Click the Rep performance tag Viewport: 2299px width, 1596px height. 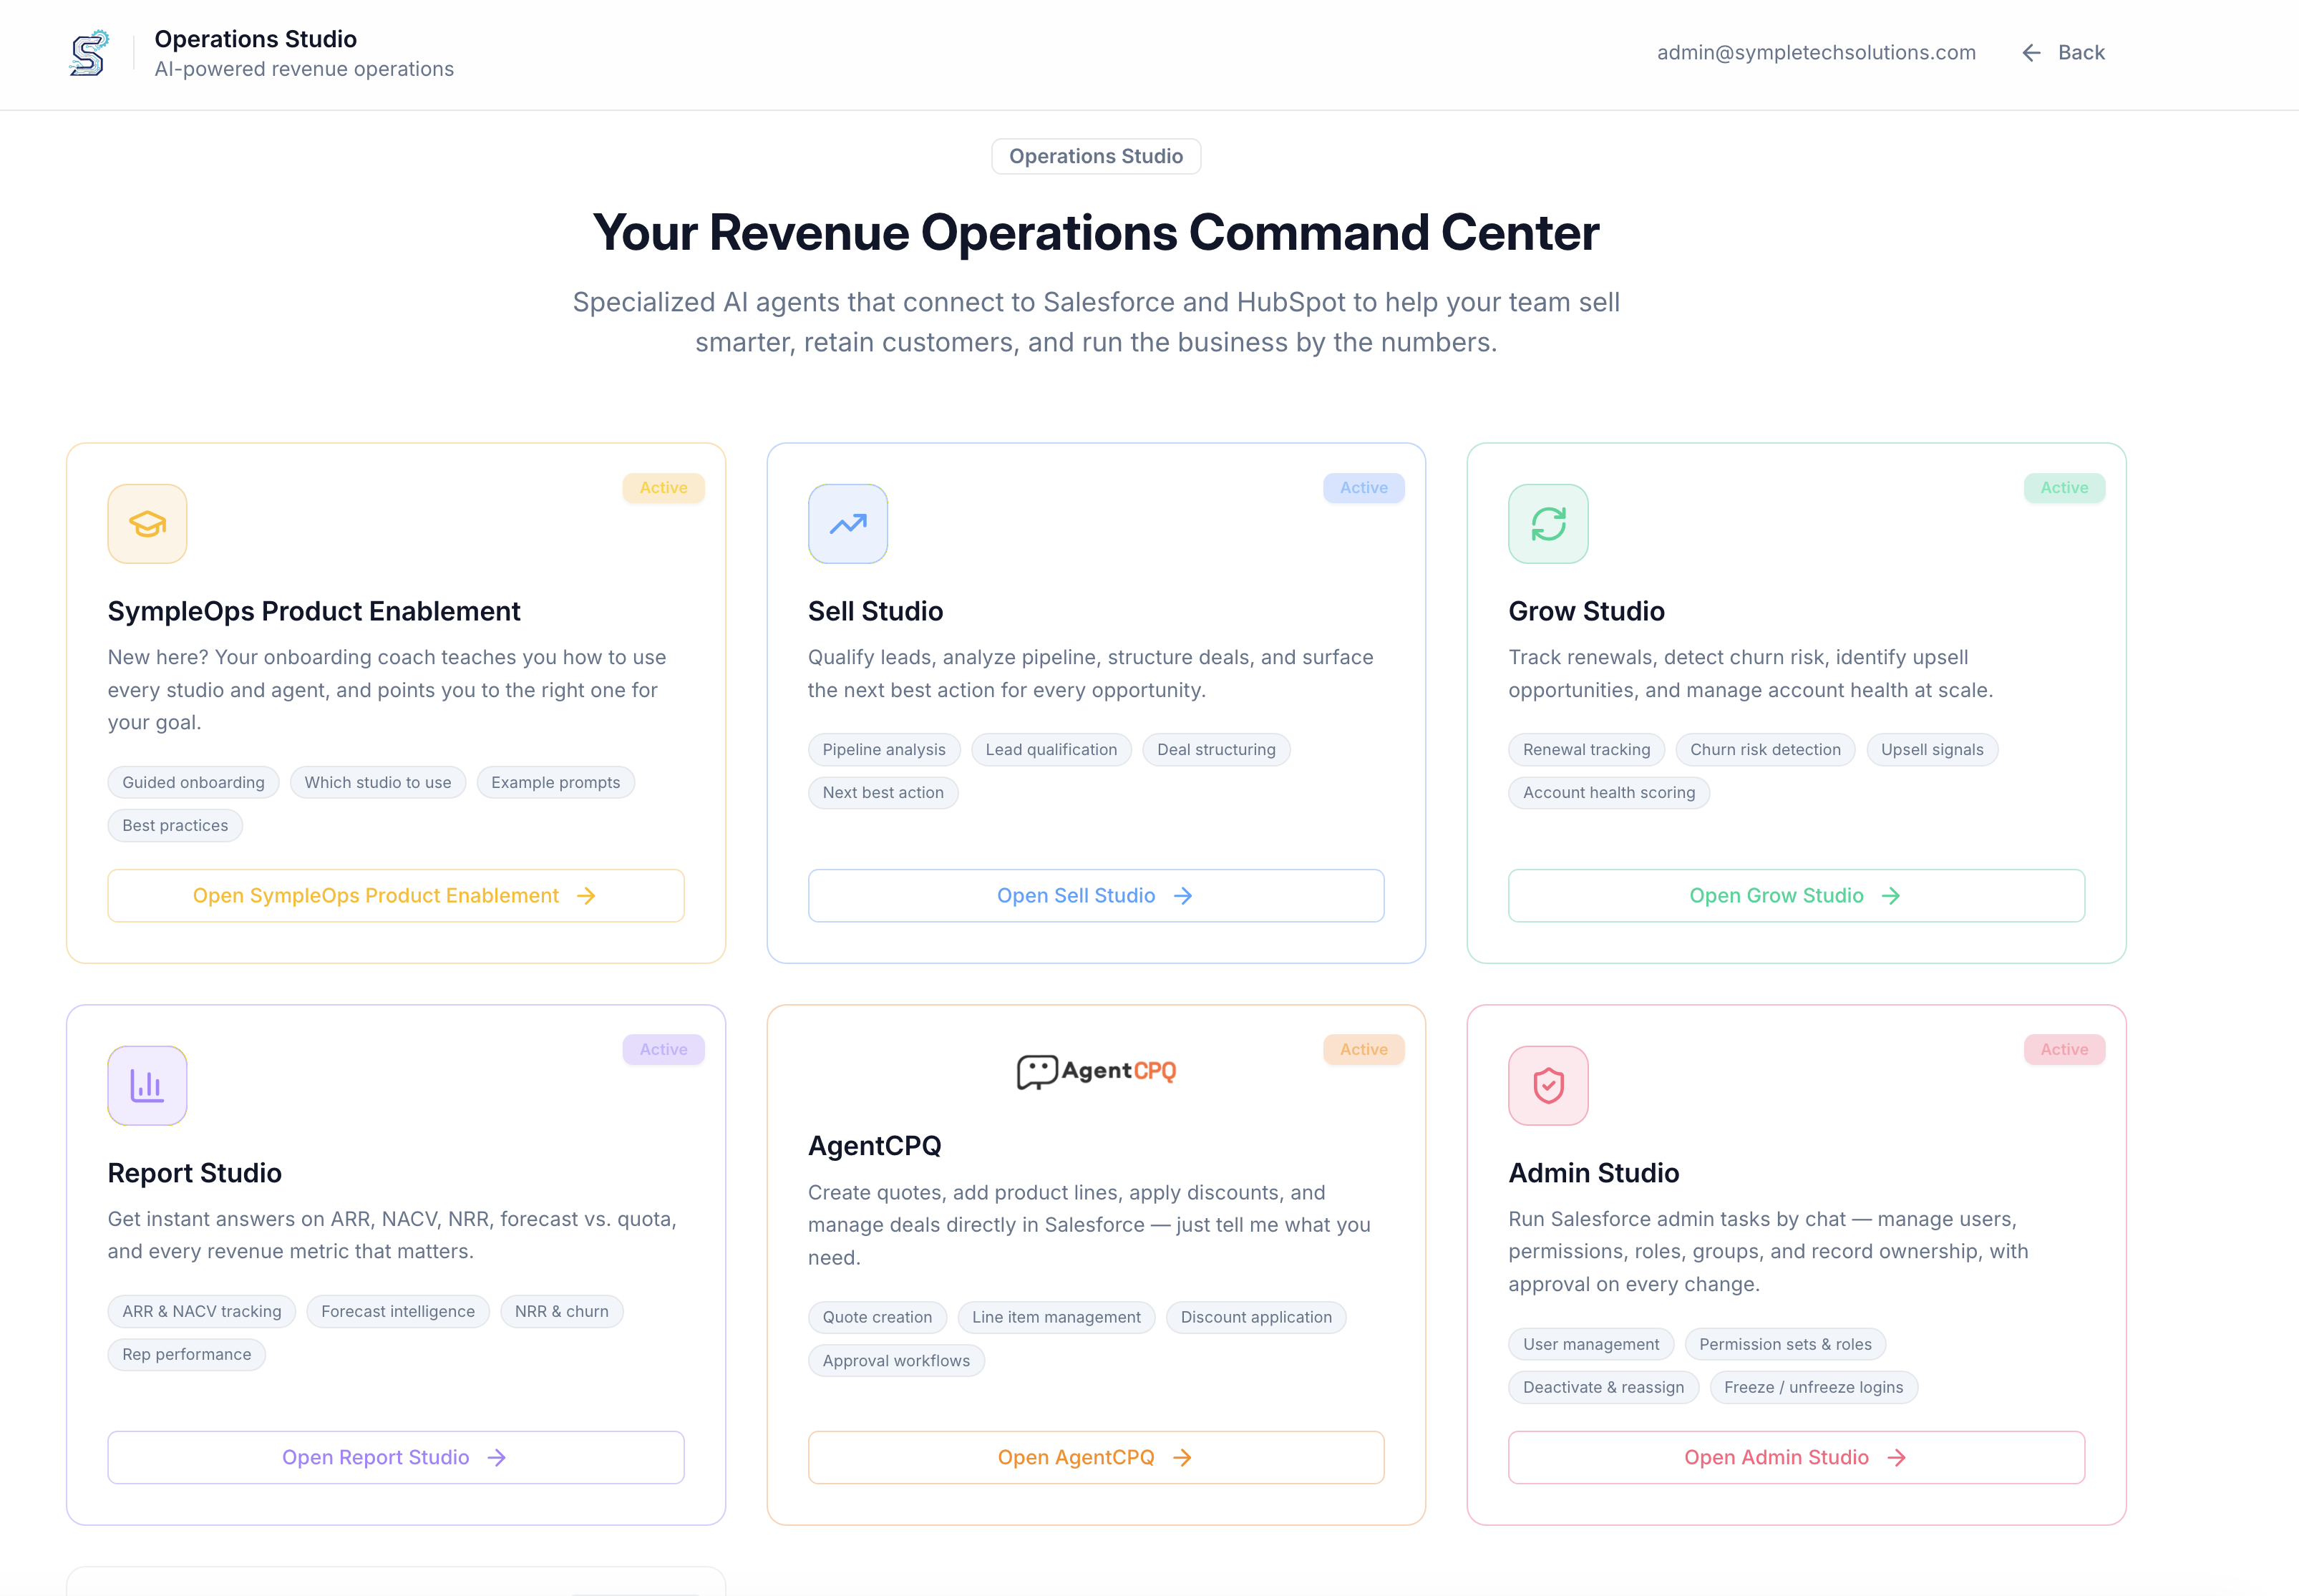point(187,1355)
